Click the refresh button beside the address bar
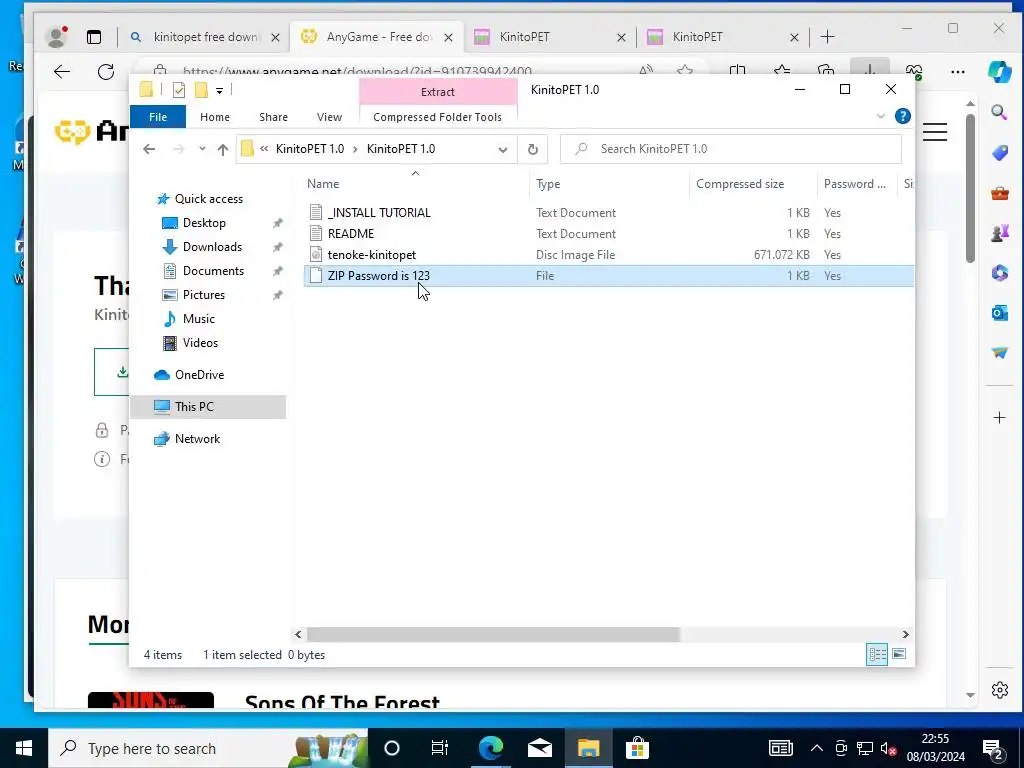Image resolution: width=1024 pixels, height=768 pixels. [x=533, y=149]
